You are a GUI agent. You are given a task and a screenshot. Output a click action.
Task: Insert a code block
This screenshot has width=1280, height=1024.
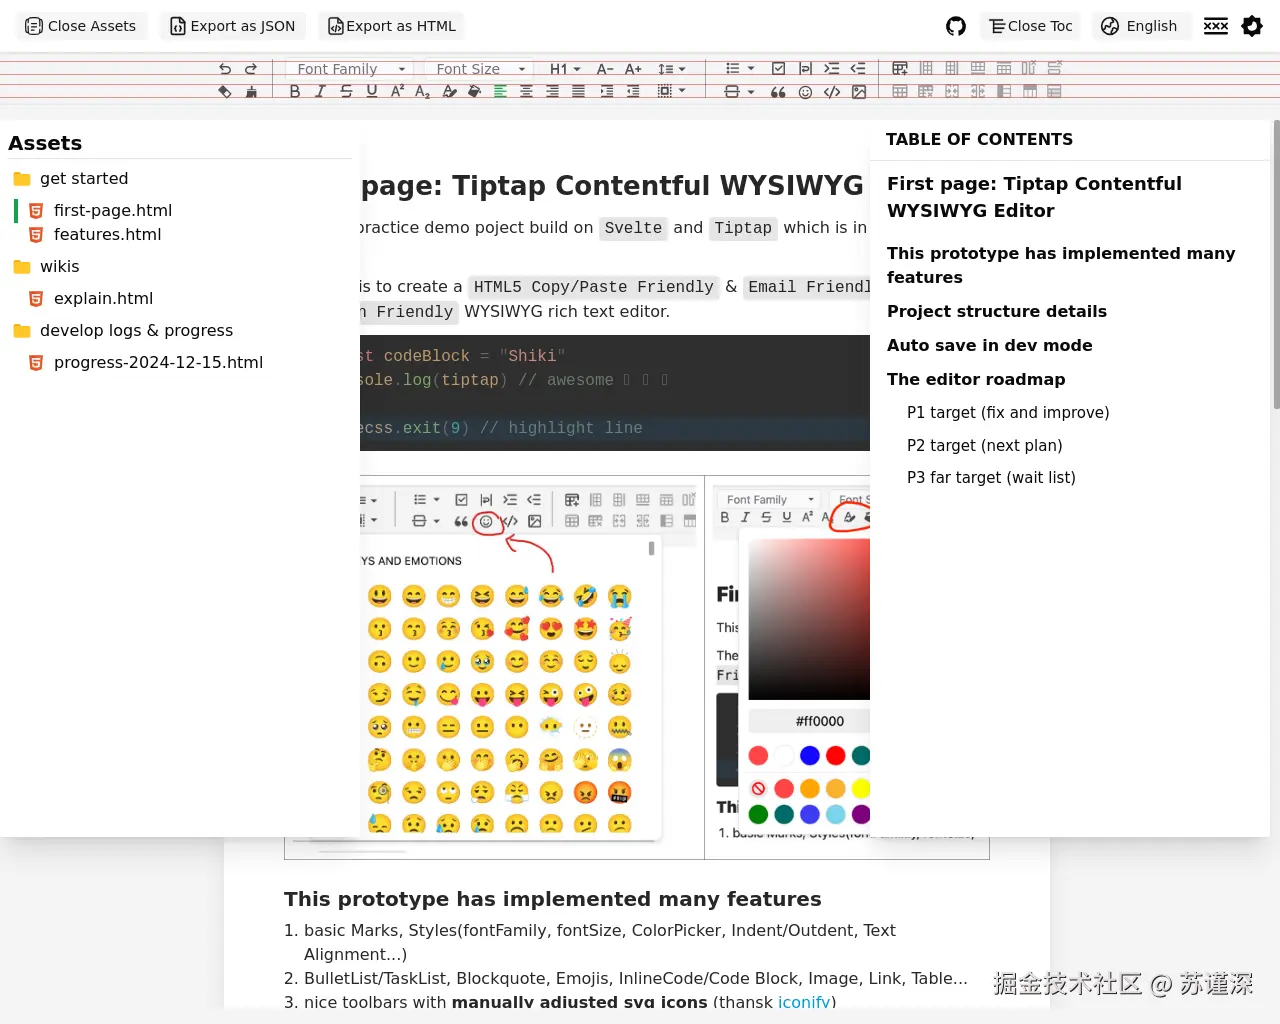point(831,91)
